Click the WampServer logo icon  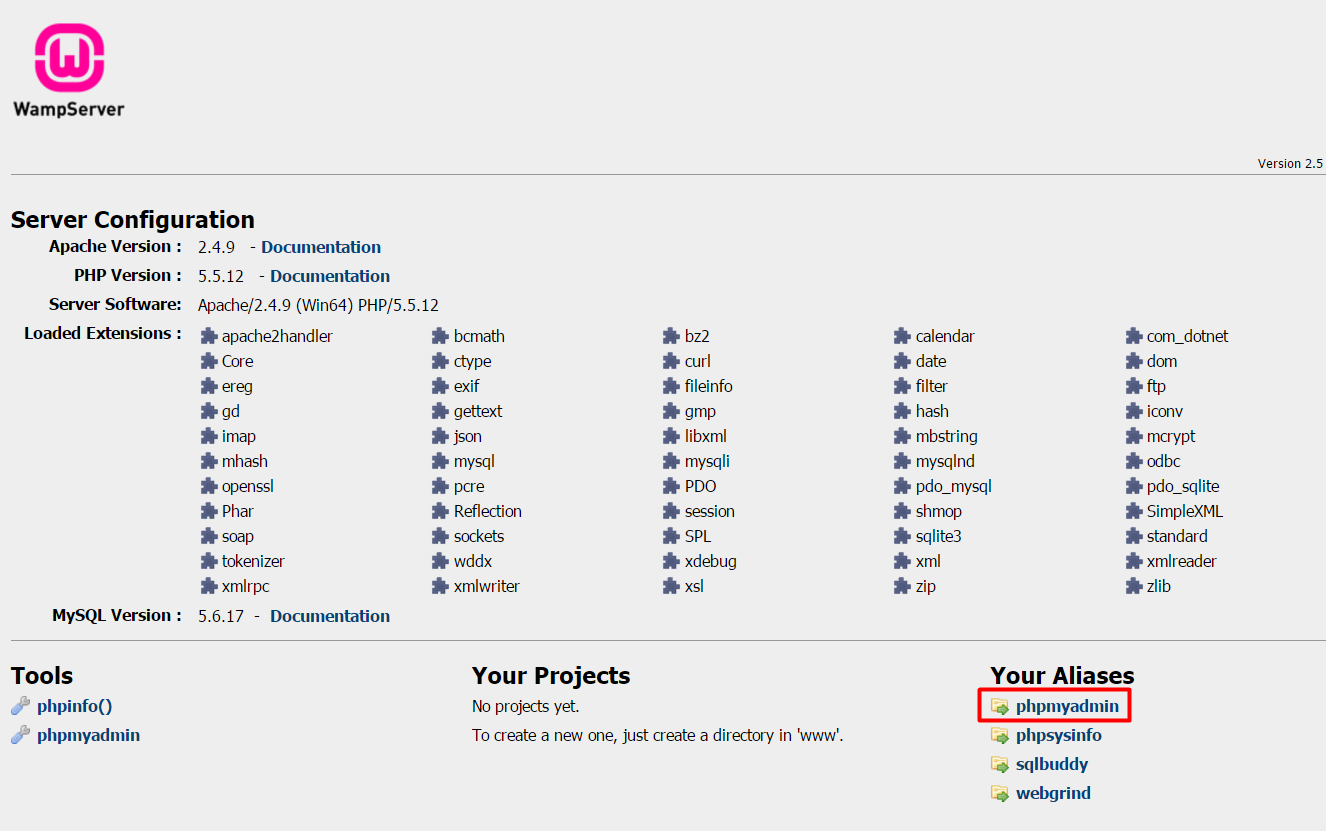[69, 58]
